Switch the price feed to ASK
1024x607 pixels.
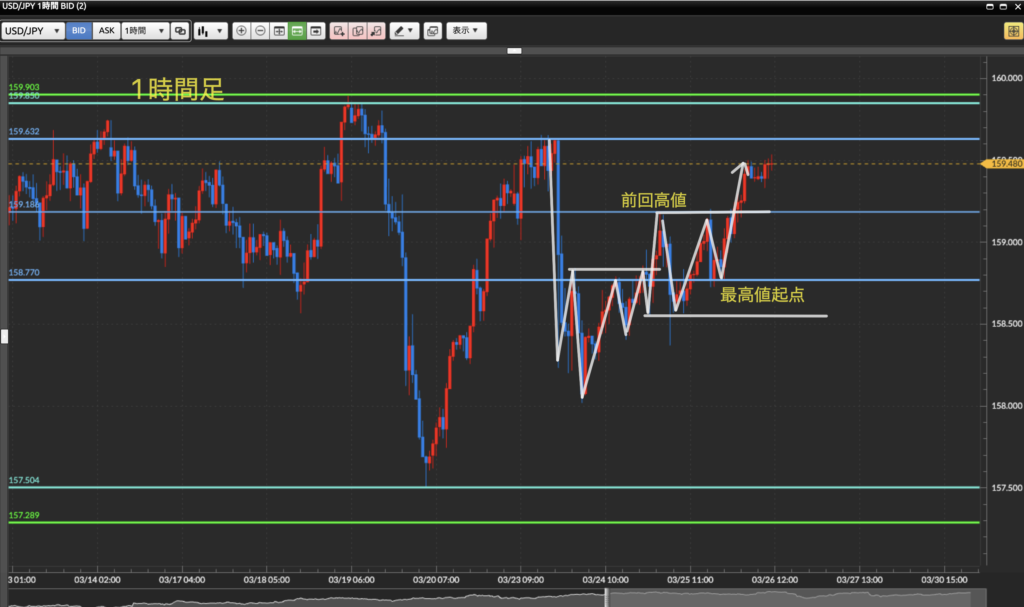106,31
